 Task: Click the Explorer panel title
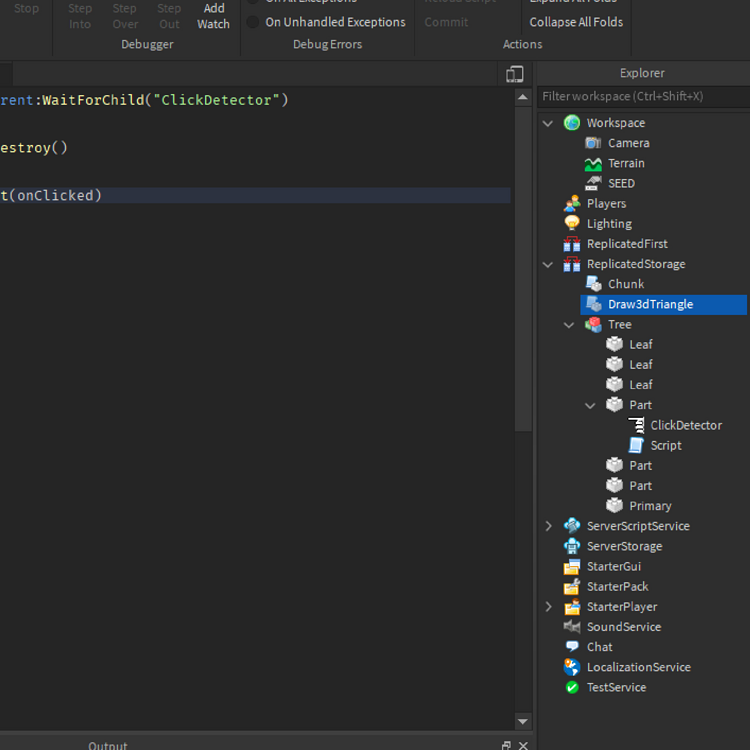pos(642,73)
